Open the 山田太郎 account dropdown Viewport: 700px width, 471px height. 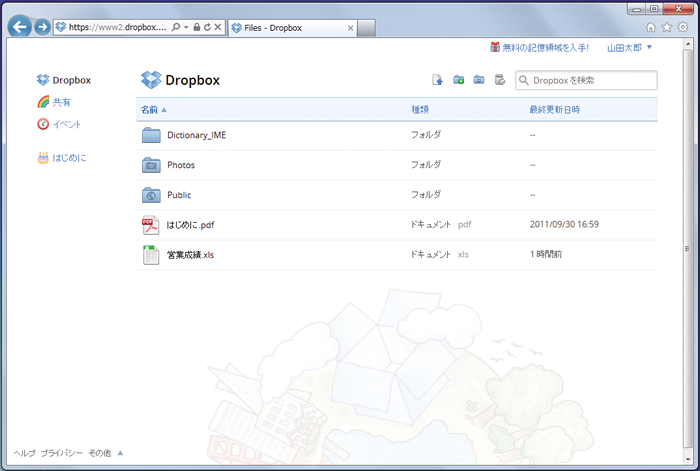(x=629, y=47)
